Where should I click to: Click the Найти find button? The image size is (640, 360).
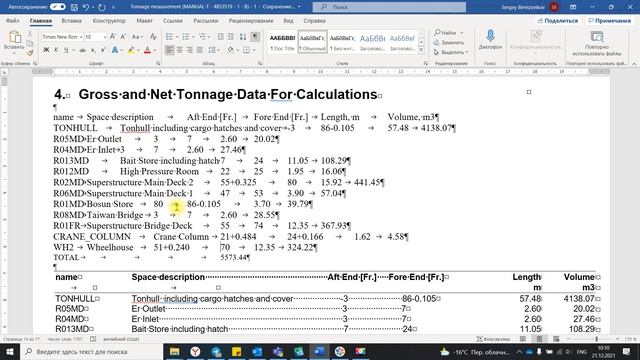coord(445,33)
